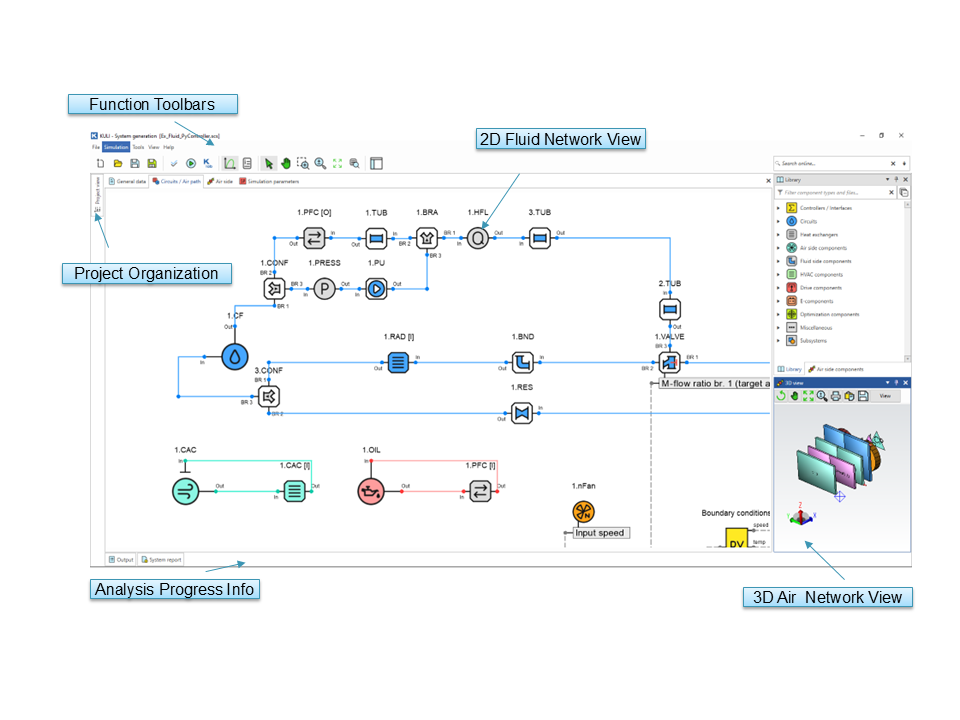Open a file via the folder icon
The height and width of the screenshot is (720, 960).
tap(118, 163)
